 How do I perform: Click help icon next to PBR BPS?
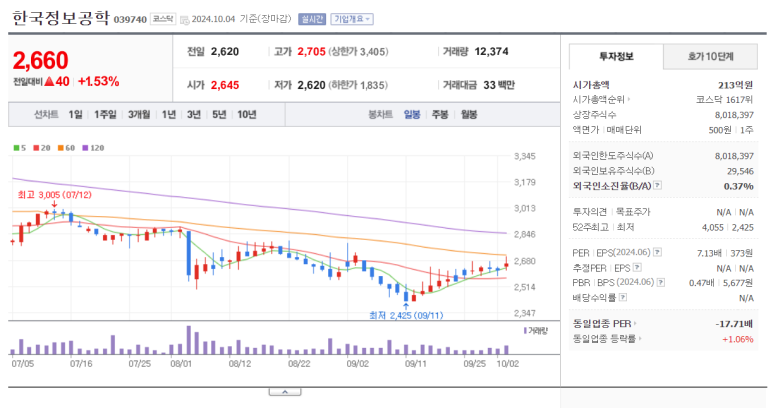[x=661, y=282]
